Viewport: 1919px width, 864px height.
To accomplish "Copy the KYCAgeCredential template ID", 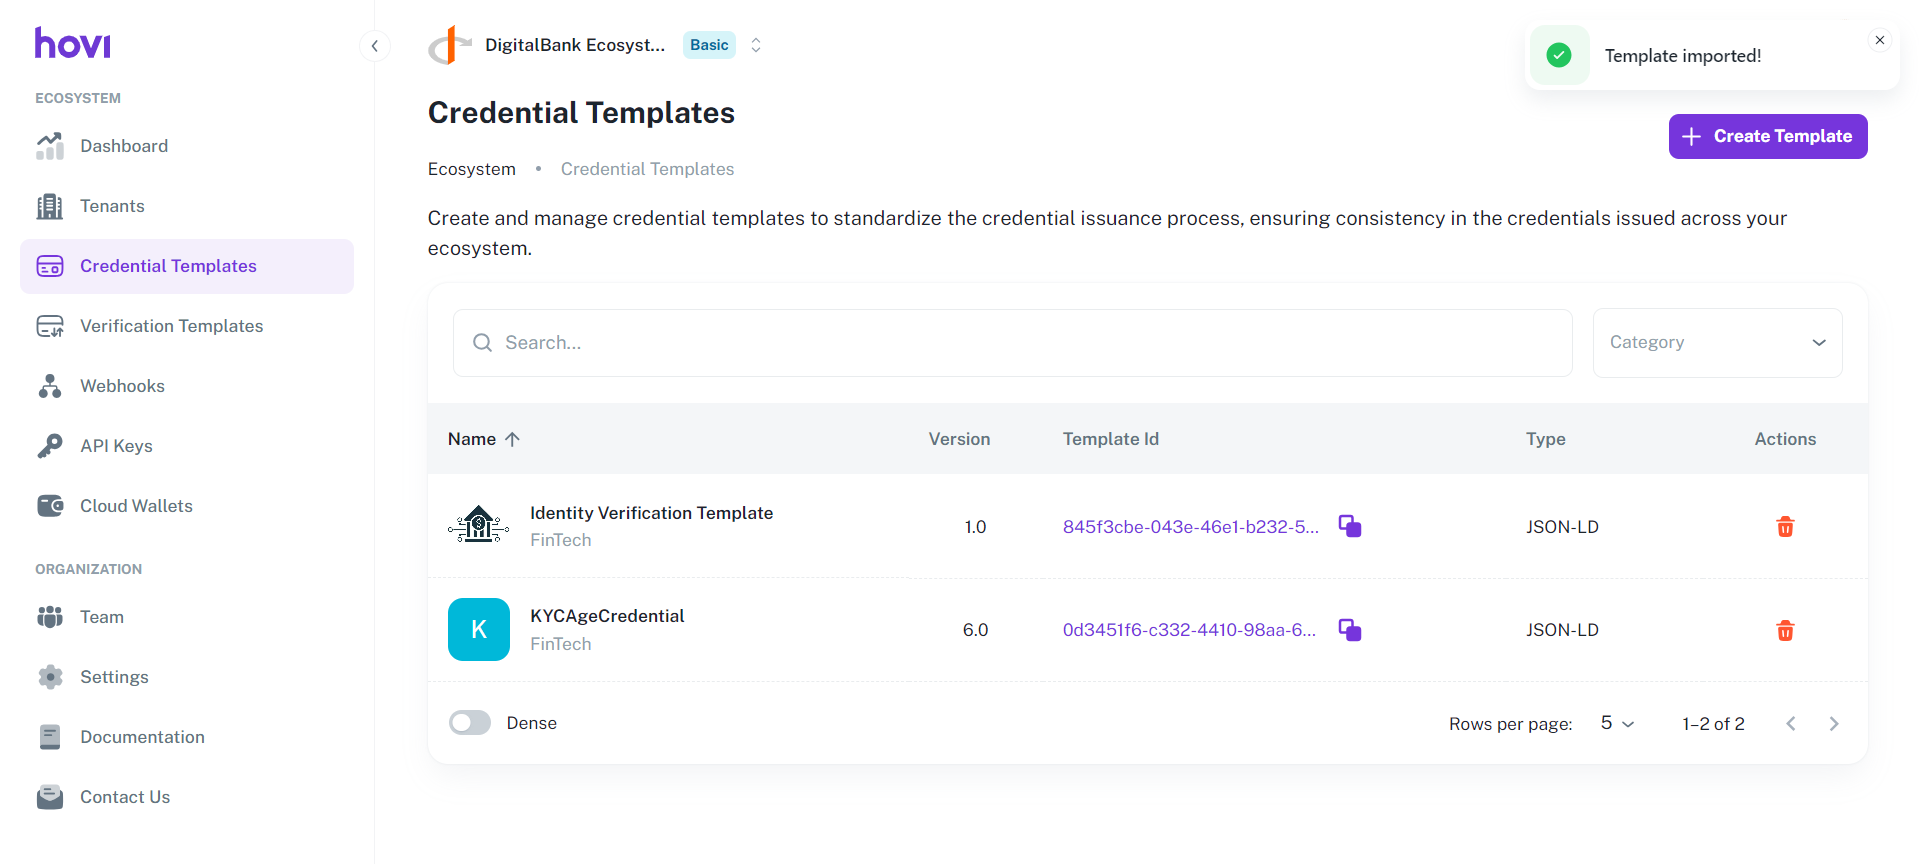I will [x=1350, y=630].
